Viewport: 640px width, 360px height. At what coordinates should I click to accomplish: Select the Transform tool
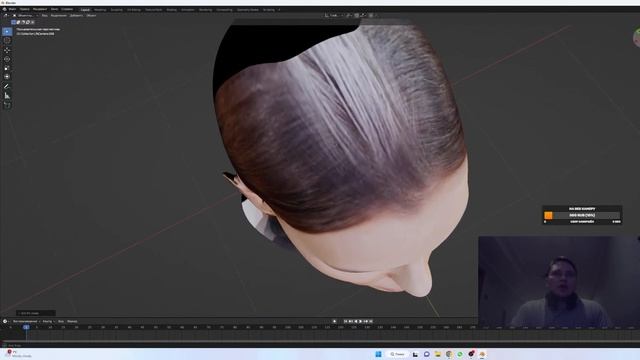click(7, 77)
